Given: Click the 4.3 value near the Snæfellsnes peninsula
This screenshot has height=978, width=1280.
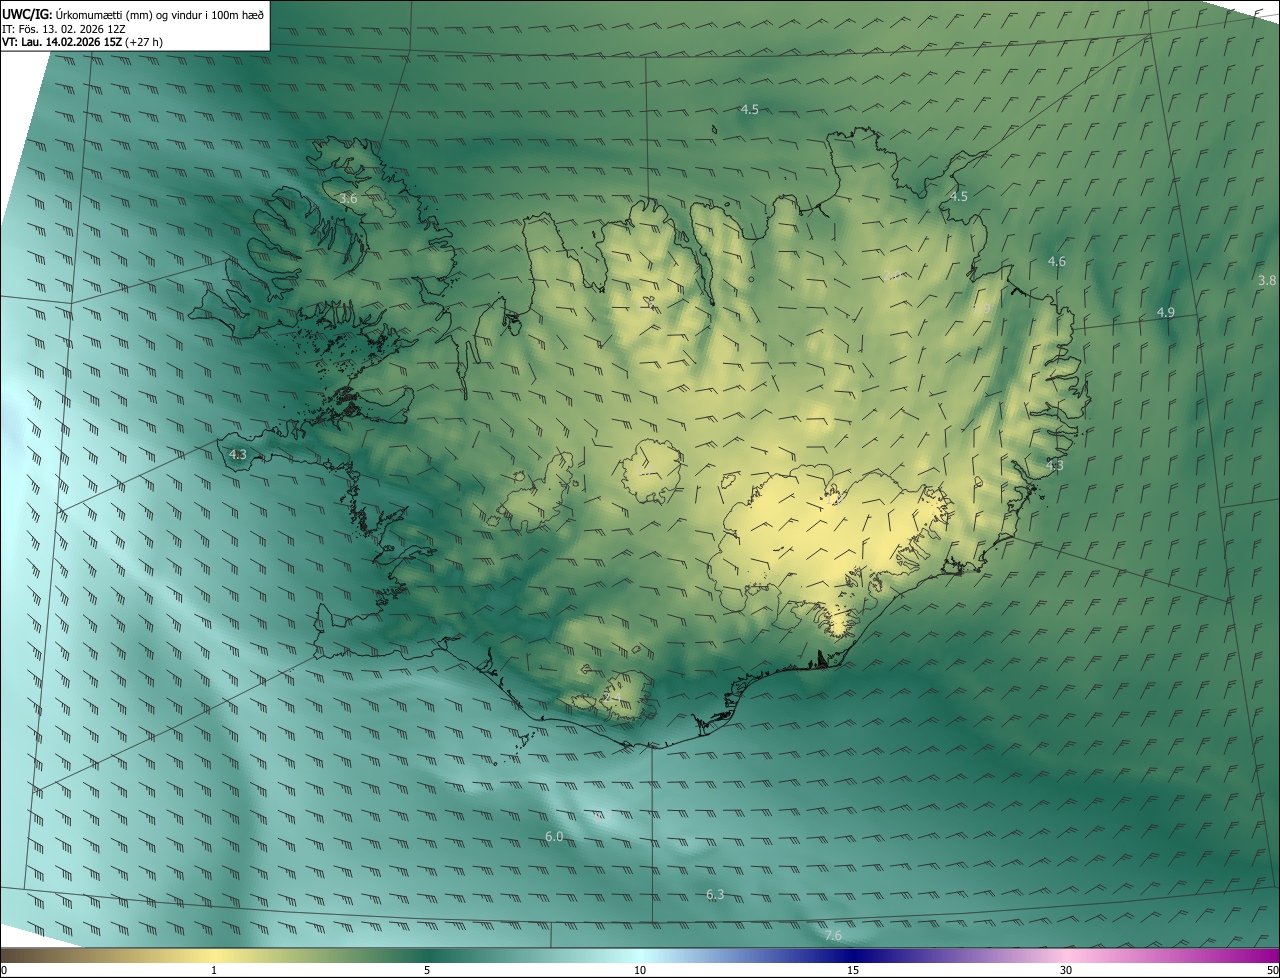Looking at the screenshot, I should pyautogui.click(x=238, y=454).
